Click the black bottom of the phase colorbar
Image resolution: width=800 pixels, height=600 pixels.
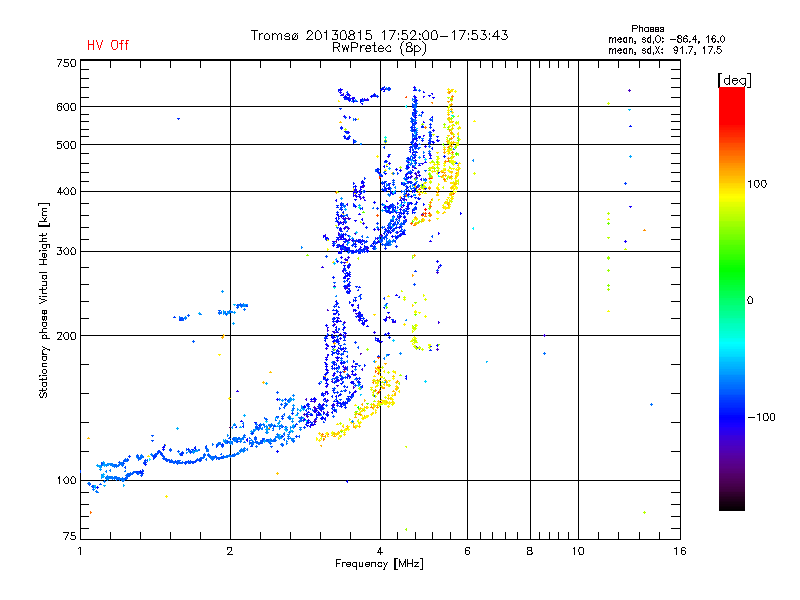point(732,503)
